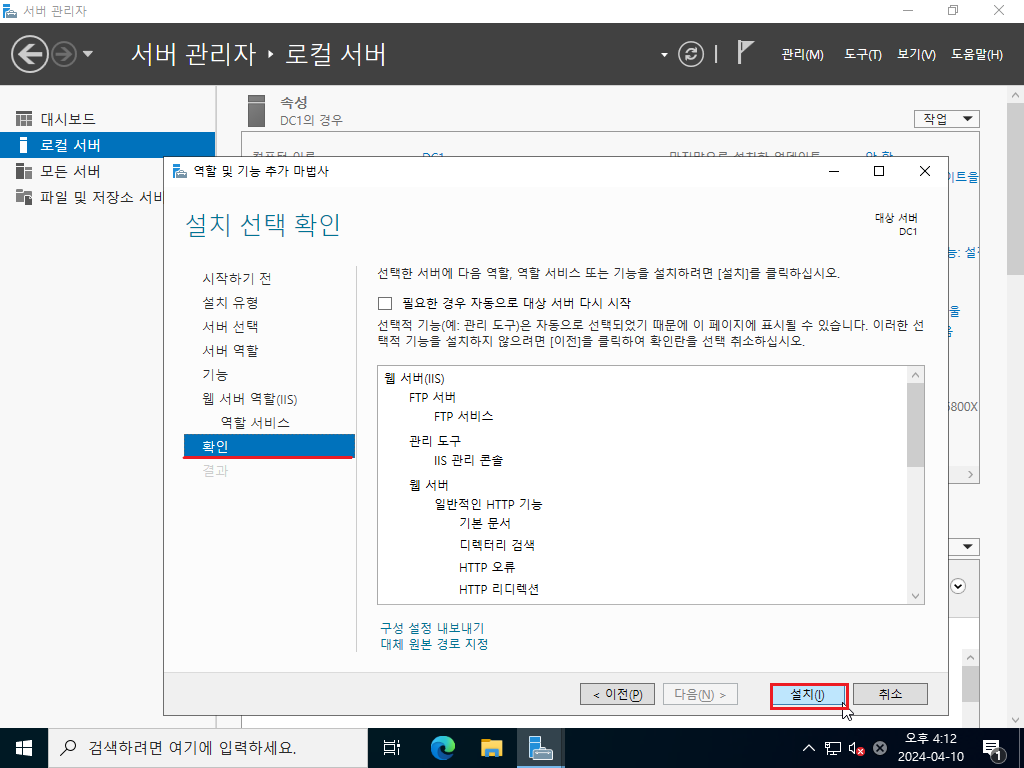
Task: Select 파일 및 저장소 서비스 in sidebar
Action: (82, 197)
